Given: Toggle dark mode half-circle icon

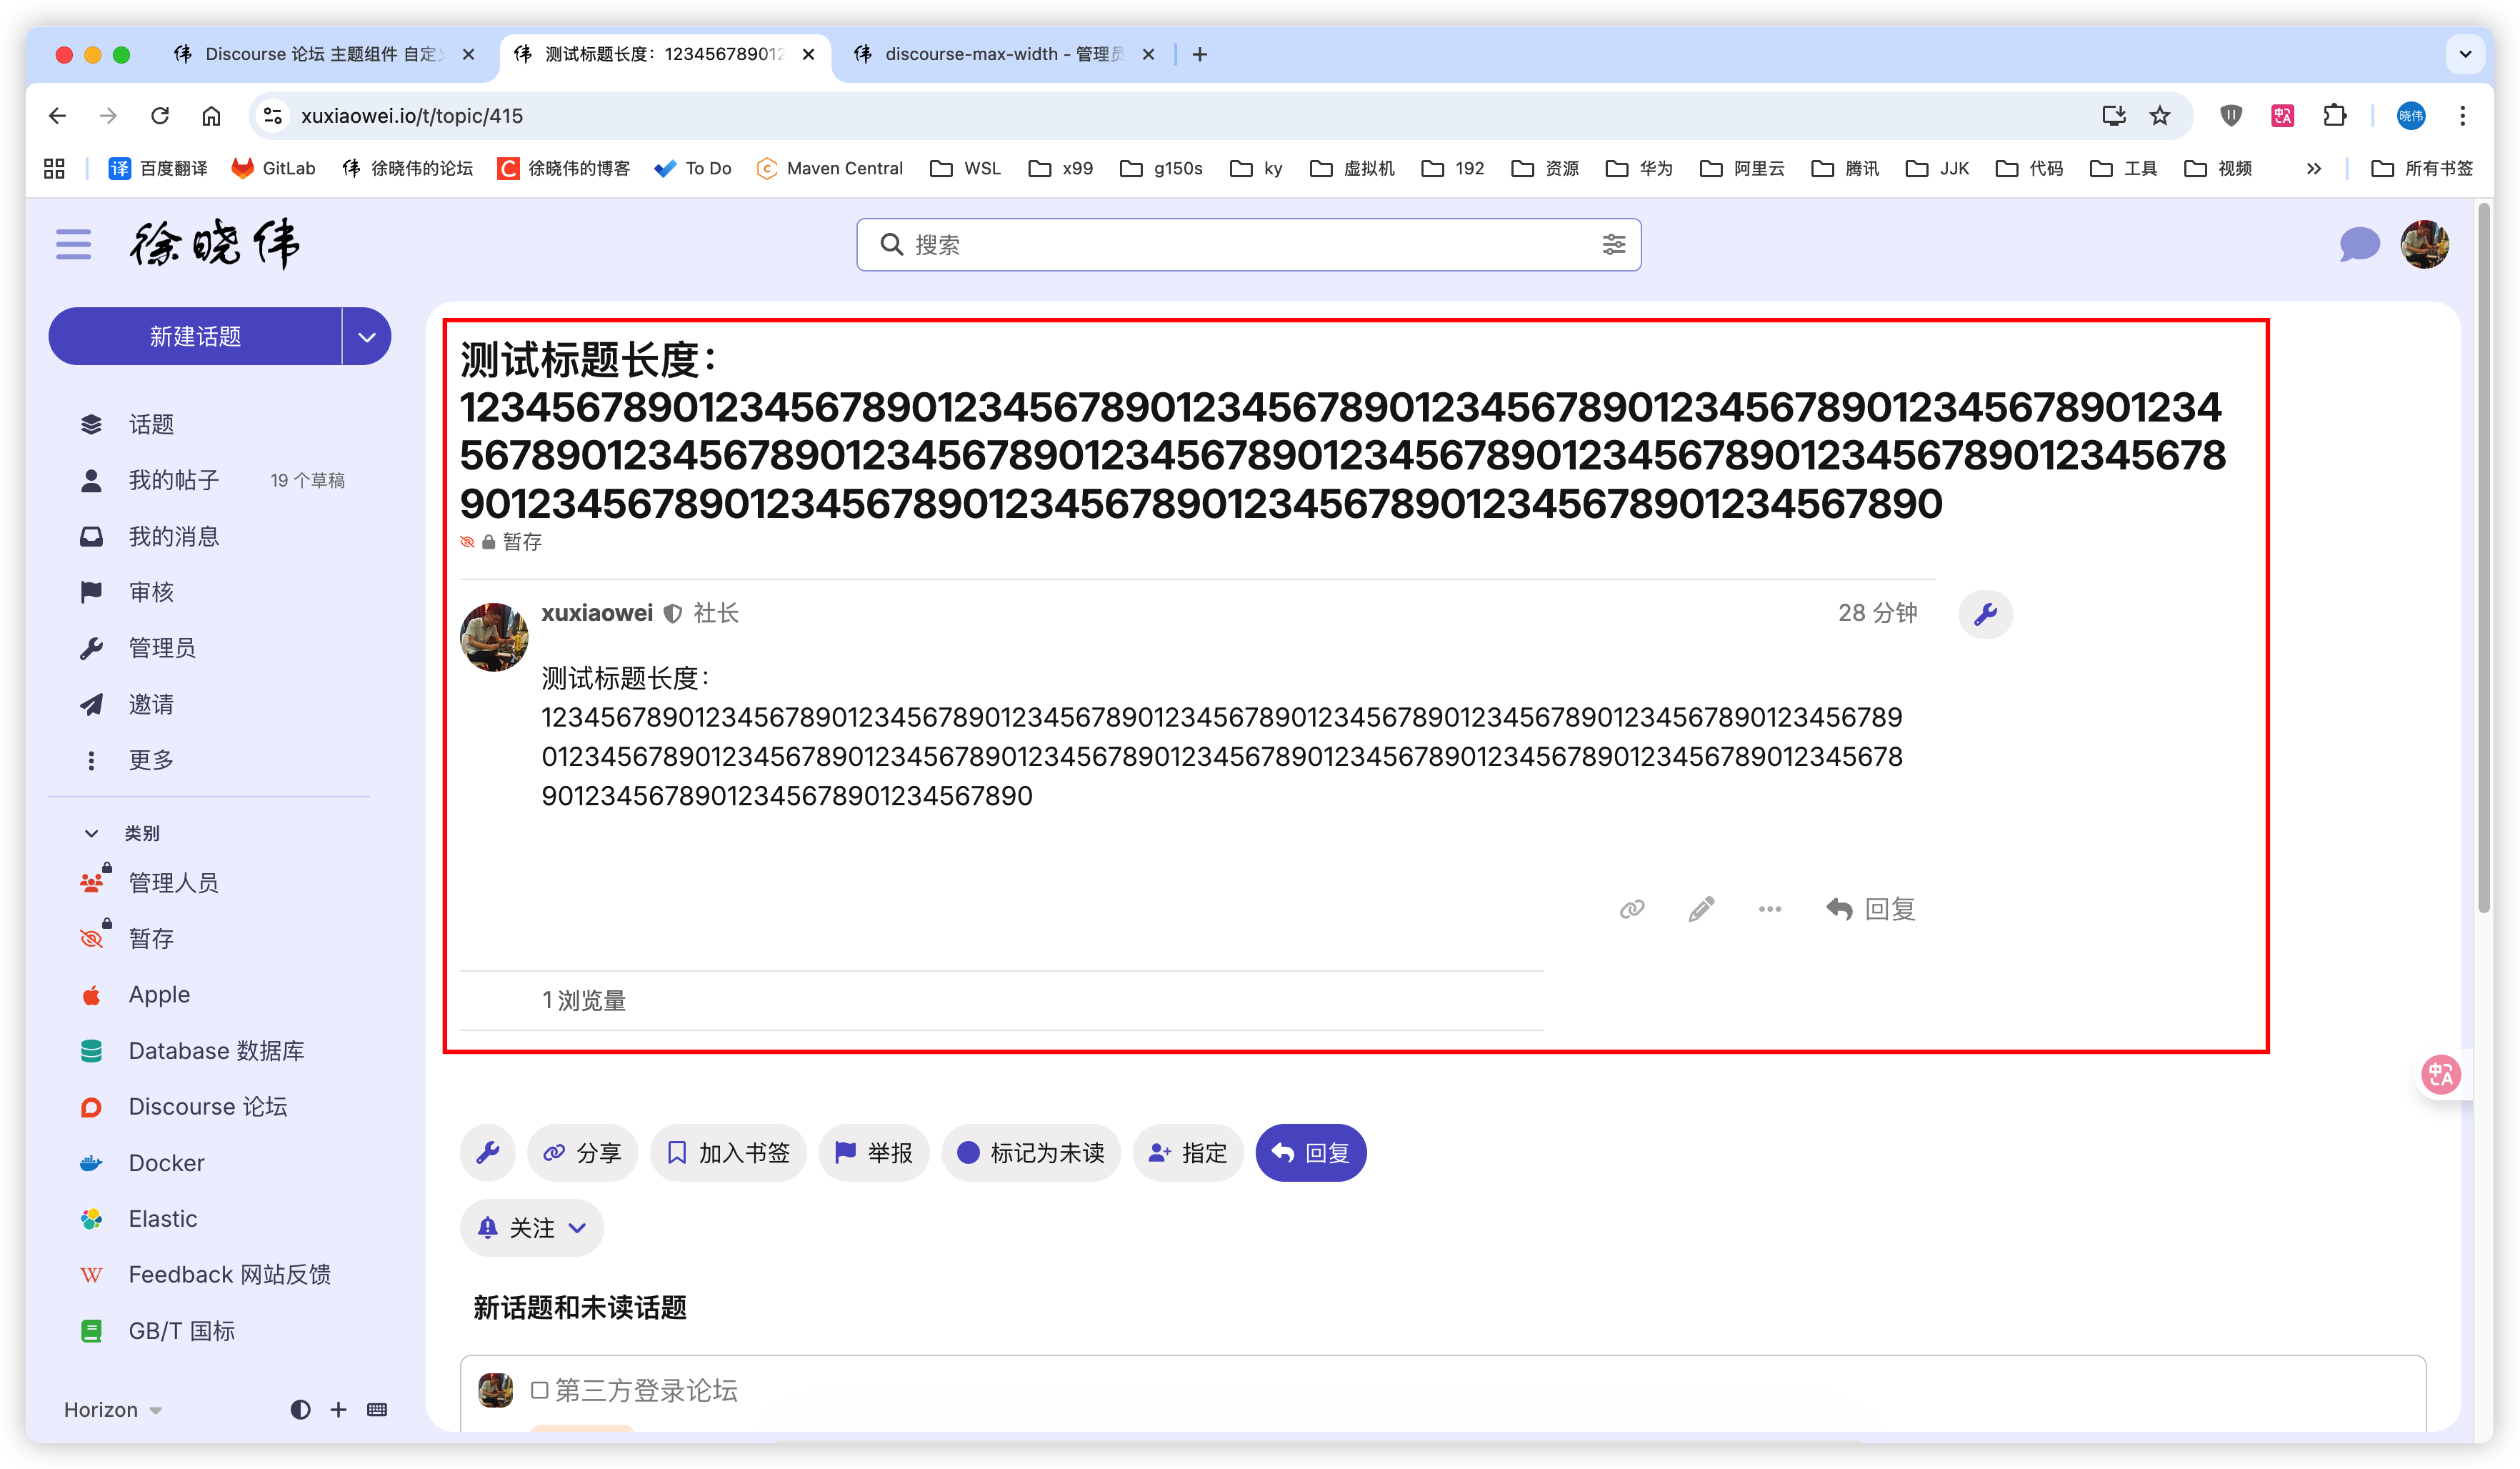Looking at the screenshot, I should point(300,1409).
